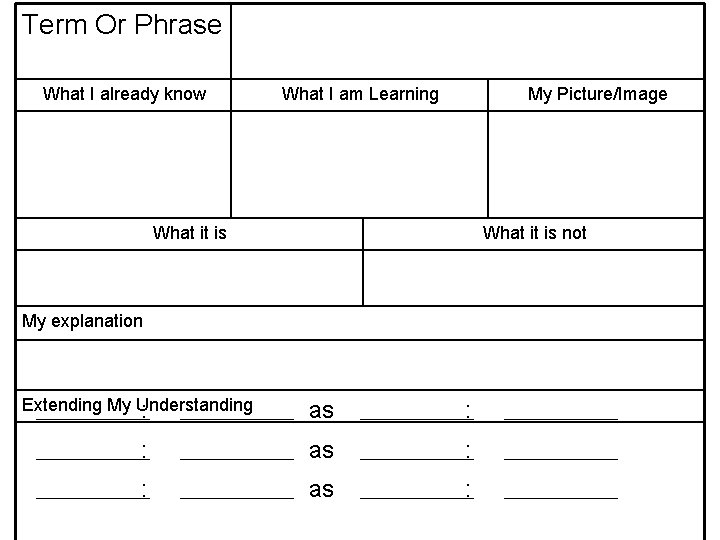Select the What it is not header

click(533, 234)
